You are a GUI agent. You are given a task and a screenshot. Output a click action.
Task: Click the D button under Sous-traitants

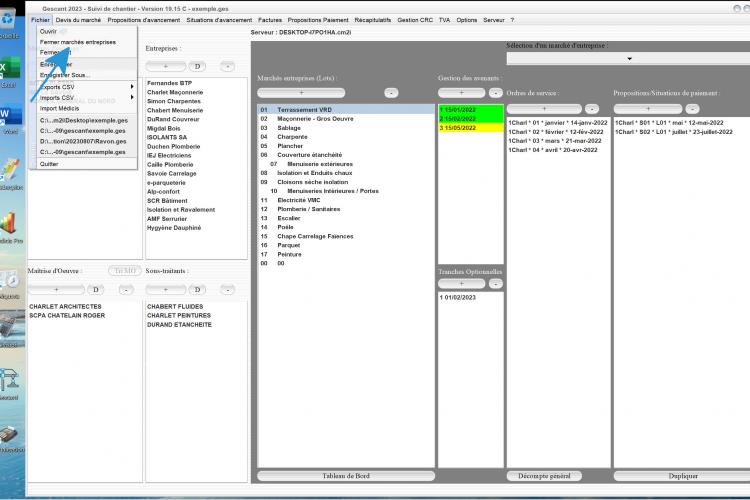pyautogui.click(x=197, y=290)
